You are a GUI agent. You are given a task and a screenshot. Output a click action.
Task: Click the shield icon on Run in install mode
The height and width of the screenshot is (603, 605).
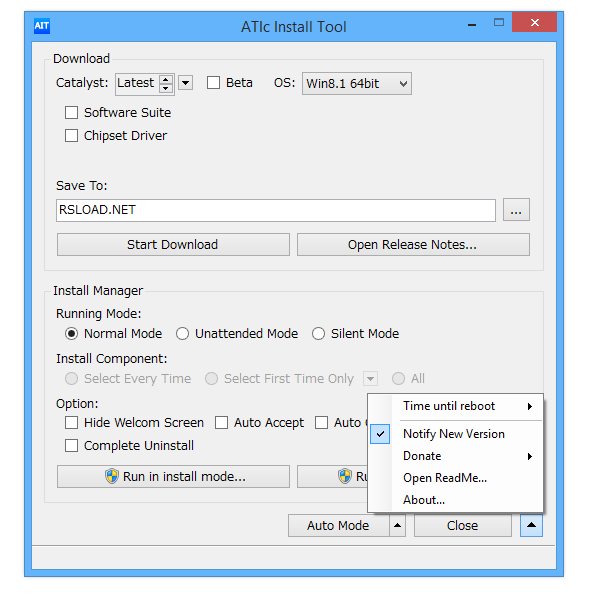coord(112,476)
